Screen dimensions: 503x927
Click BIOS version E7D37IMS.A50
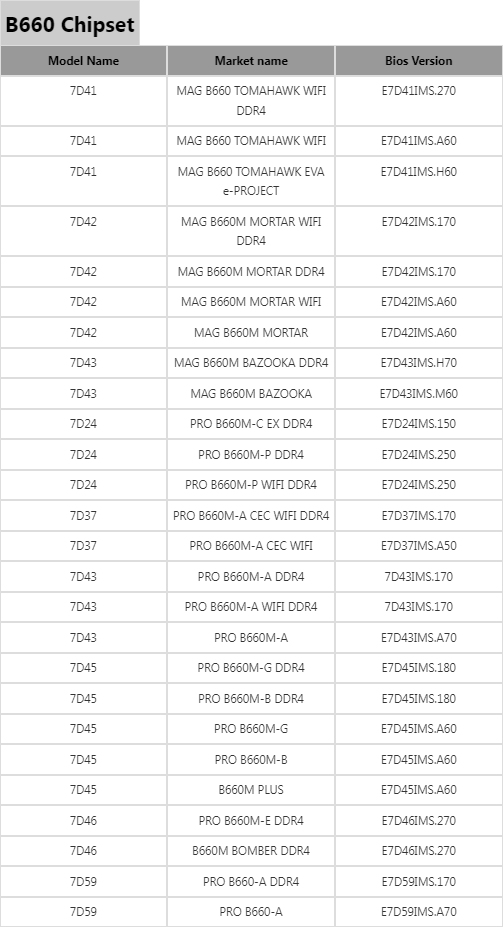click(418, 546)
